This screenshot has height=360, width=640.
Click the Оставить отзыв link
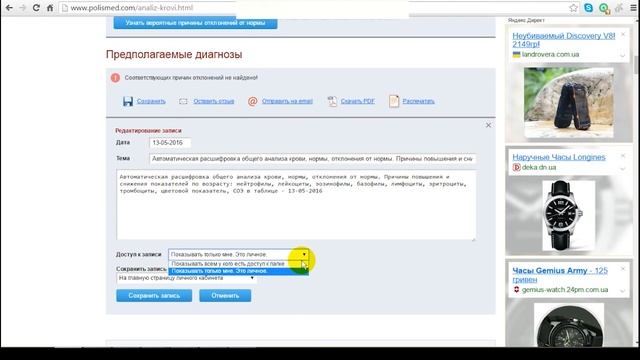(213, 101)
